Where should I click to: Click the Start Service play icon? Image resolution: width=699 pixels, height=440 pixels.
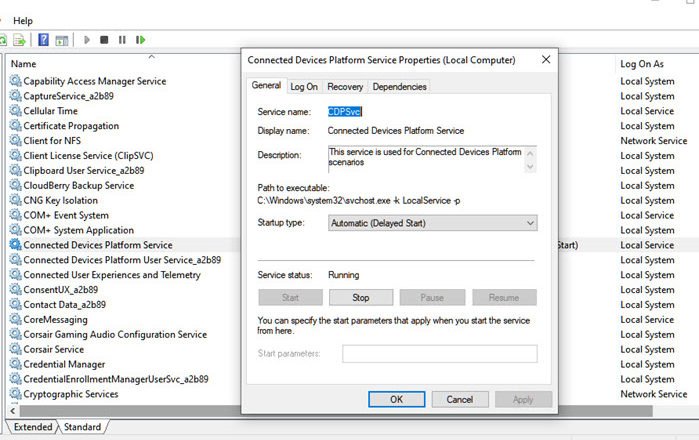(87, 40)
